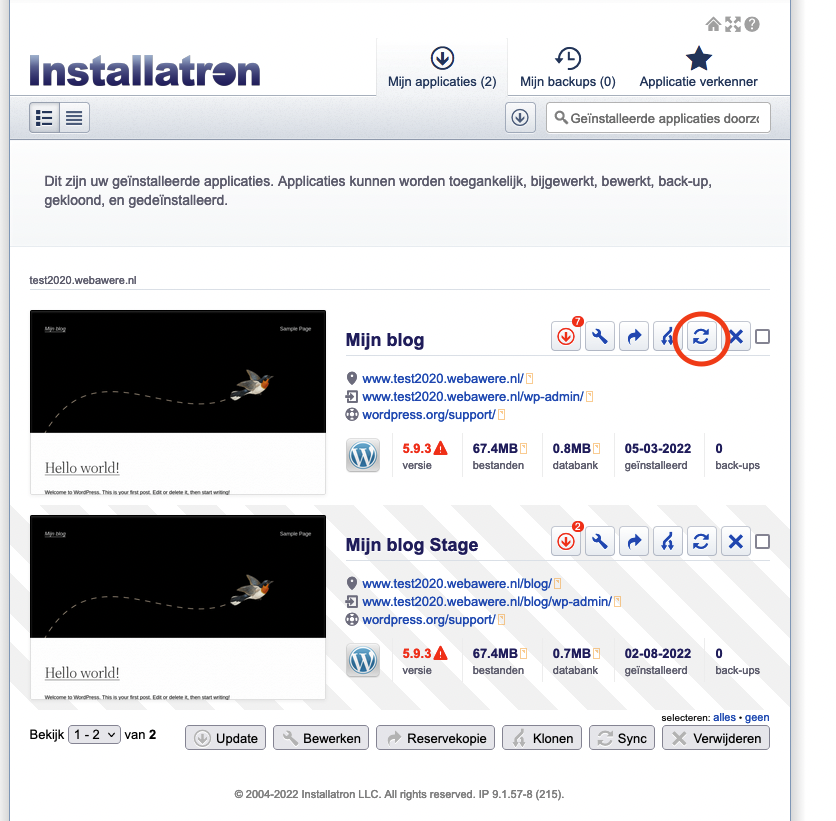Click the bottom Bewerken button

321,738
